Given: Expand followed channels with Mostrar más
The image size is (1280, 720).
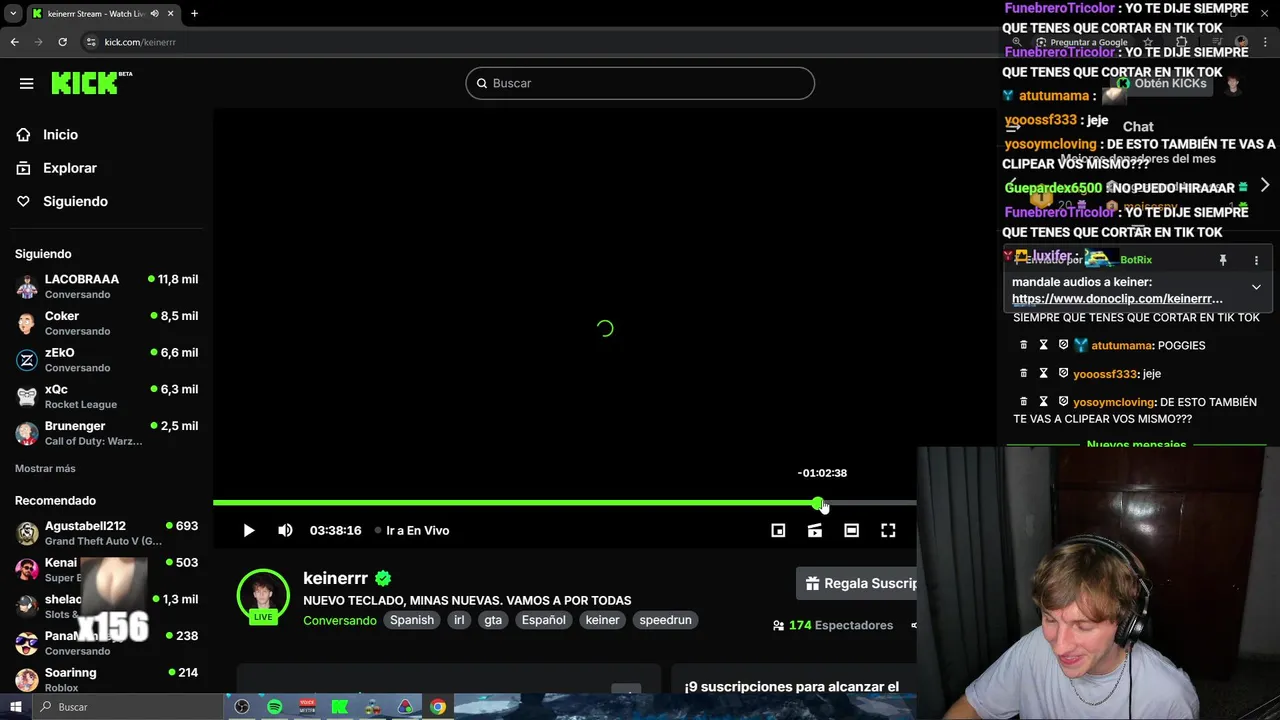Looking at the screenshot, I should (45, 468).
